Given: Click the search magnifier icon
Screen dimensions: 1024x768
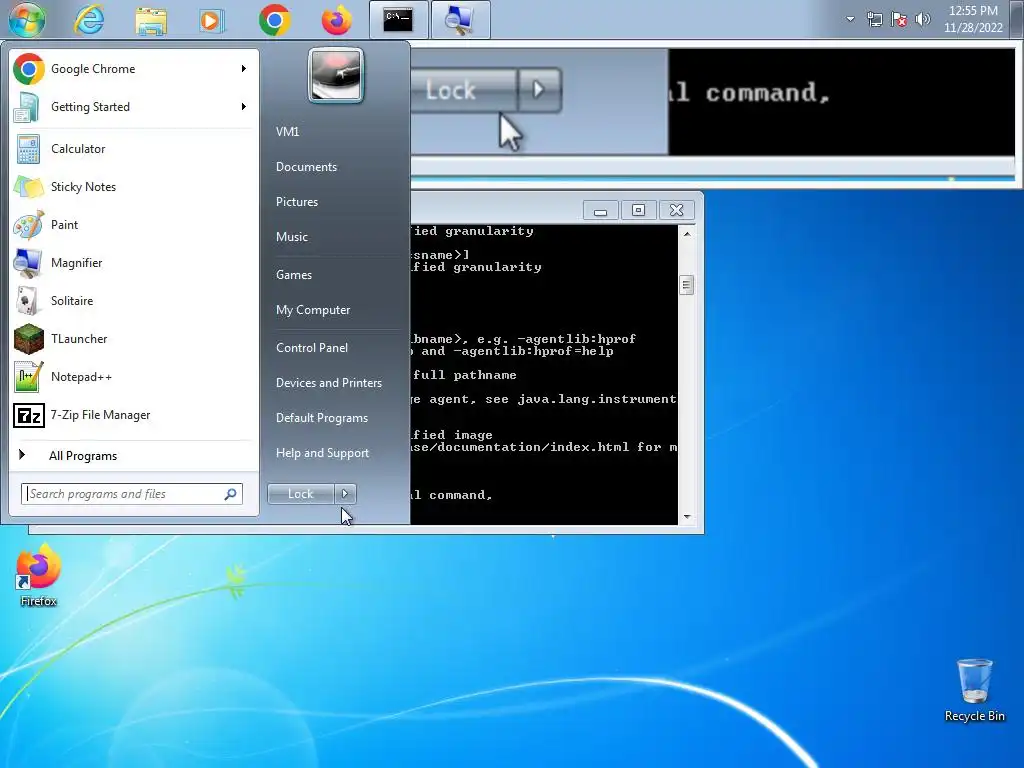Looking at the screenshot, I should [x=231, y=494].
